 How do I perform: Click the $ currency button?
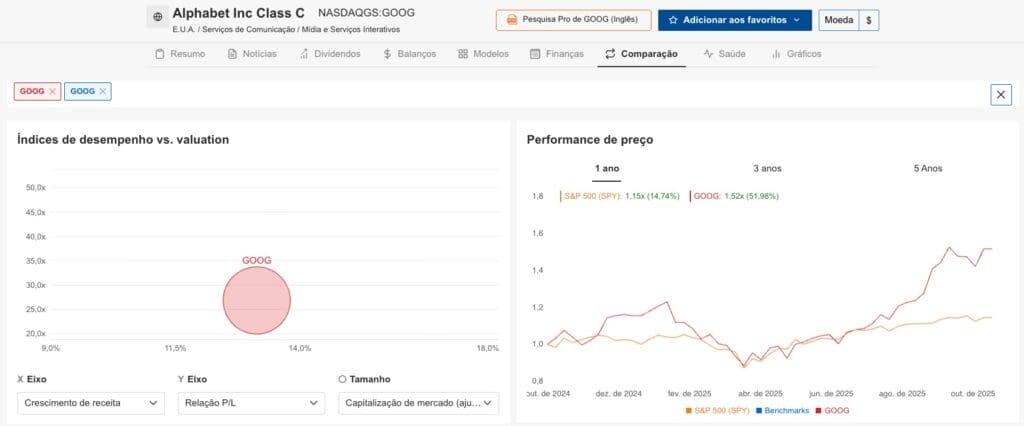click(869, 20)
